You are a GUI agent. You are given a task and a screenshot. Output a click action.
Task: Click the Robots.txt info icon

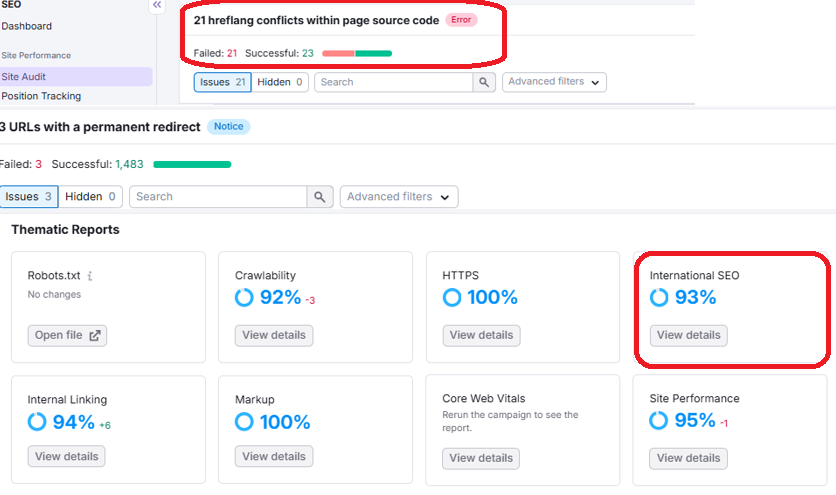coord(90,276)
